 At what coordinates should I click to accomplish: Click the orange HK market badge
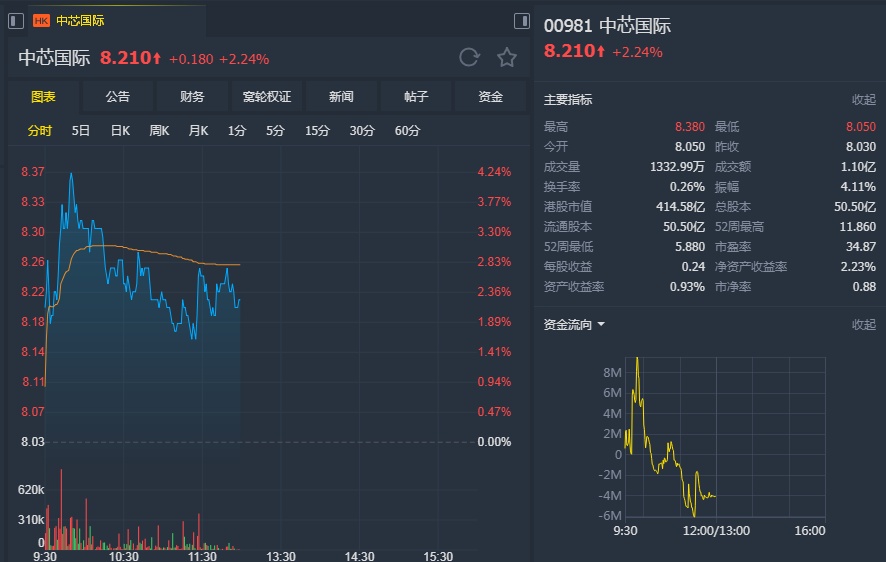coord(42,20)
